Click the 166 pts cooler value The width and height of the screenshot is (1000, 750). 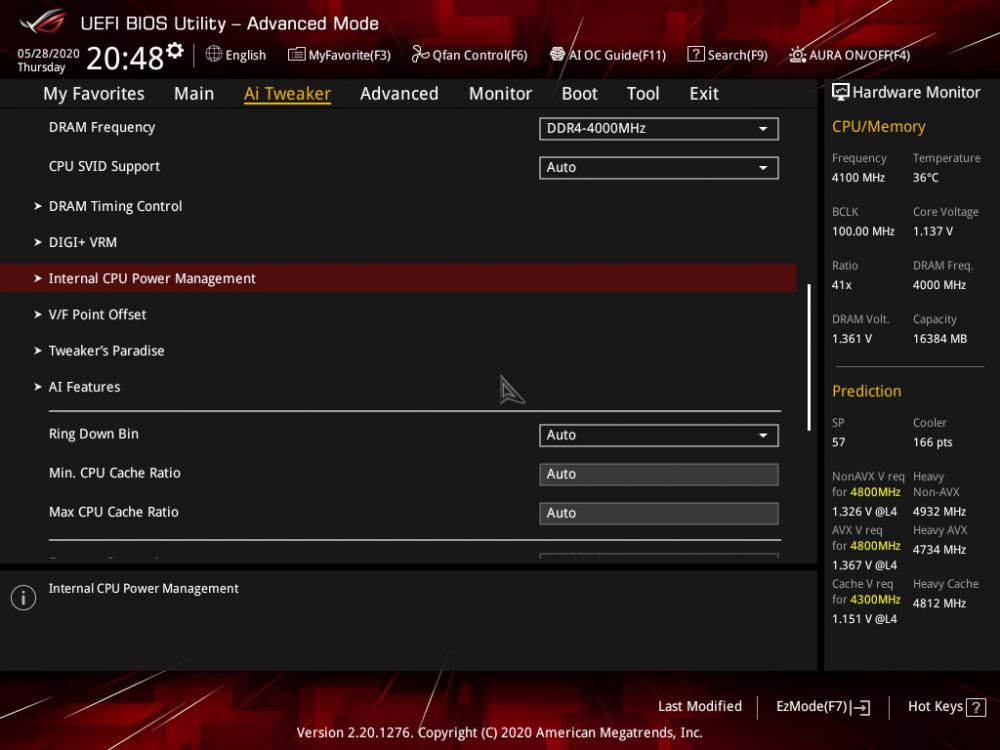click(x=932, y=443)
